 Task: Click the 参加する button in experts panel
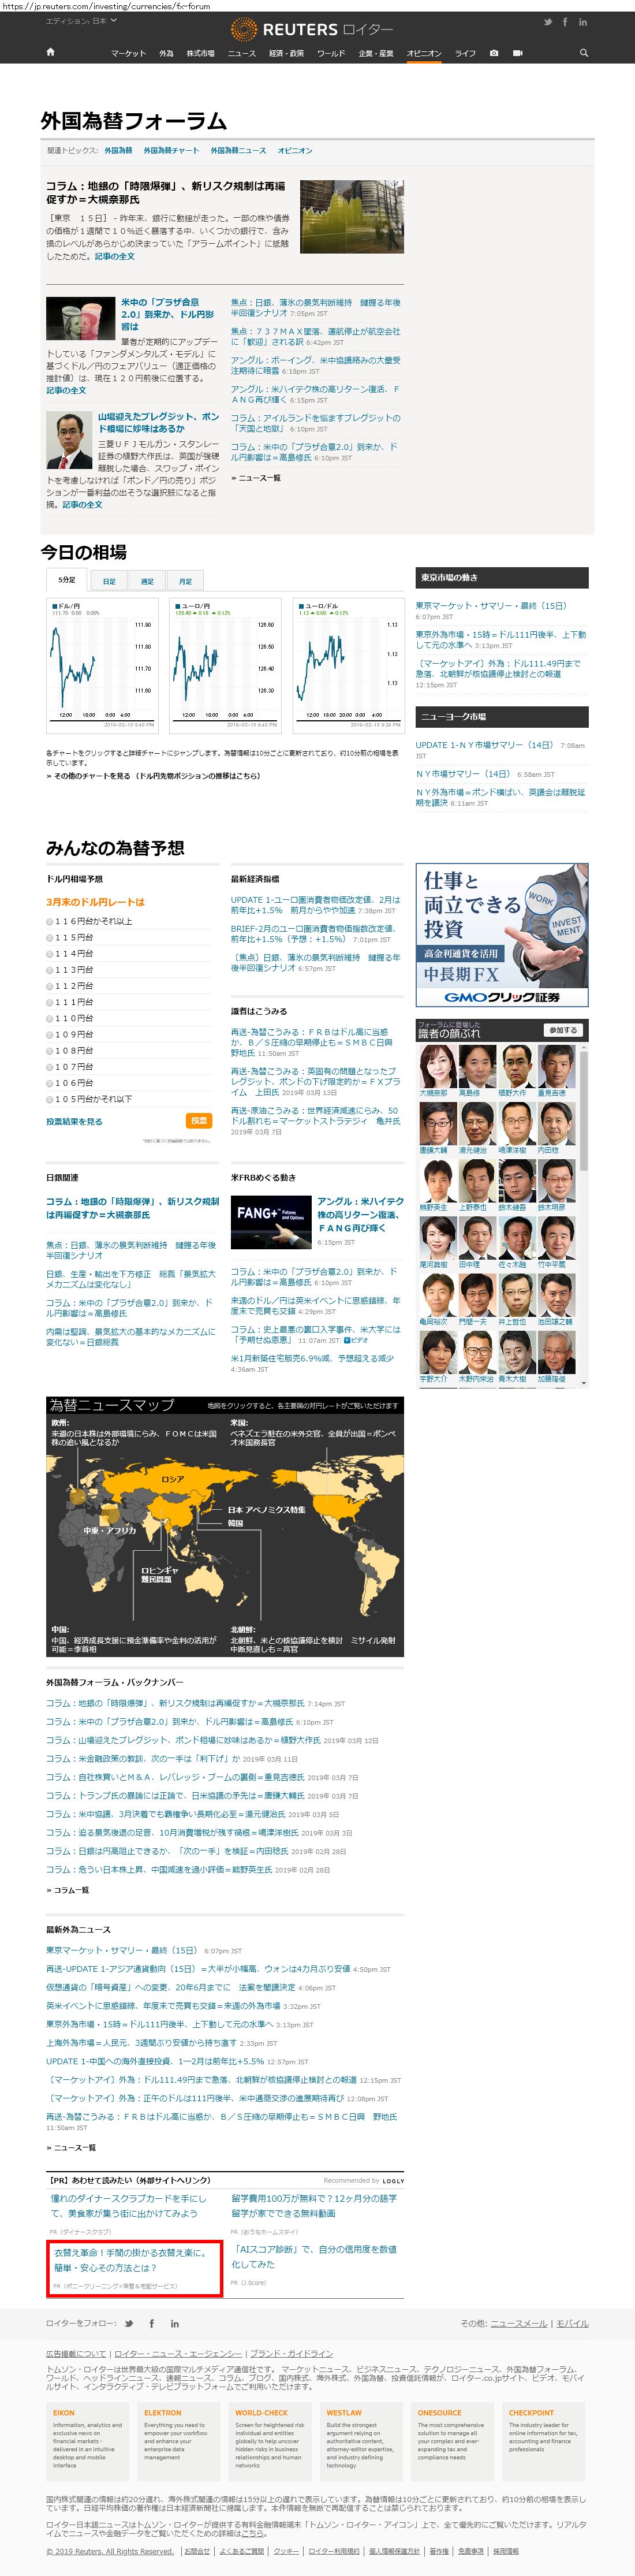click(x=562, y=1030)
